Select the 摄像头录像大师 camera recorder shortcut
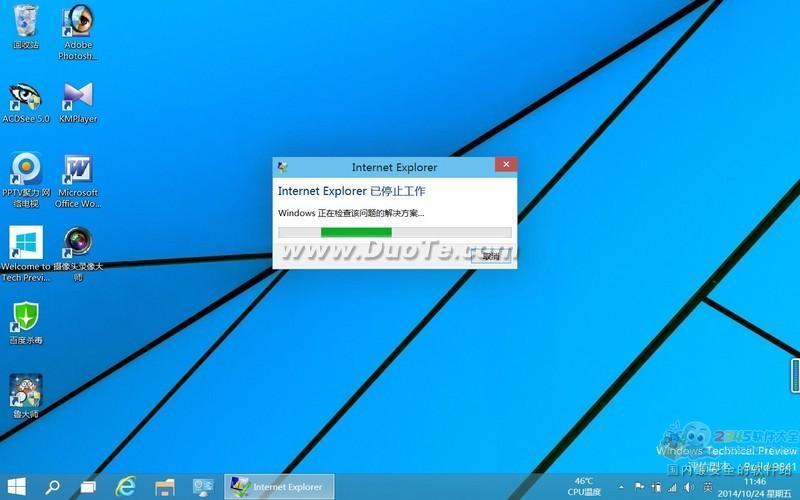 pyautogui.click(x=78, y=254)
